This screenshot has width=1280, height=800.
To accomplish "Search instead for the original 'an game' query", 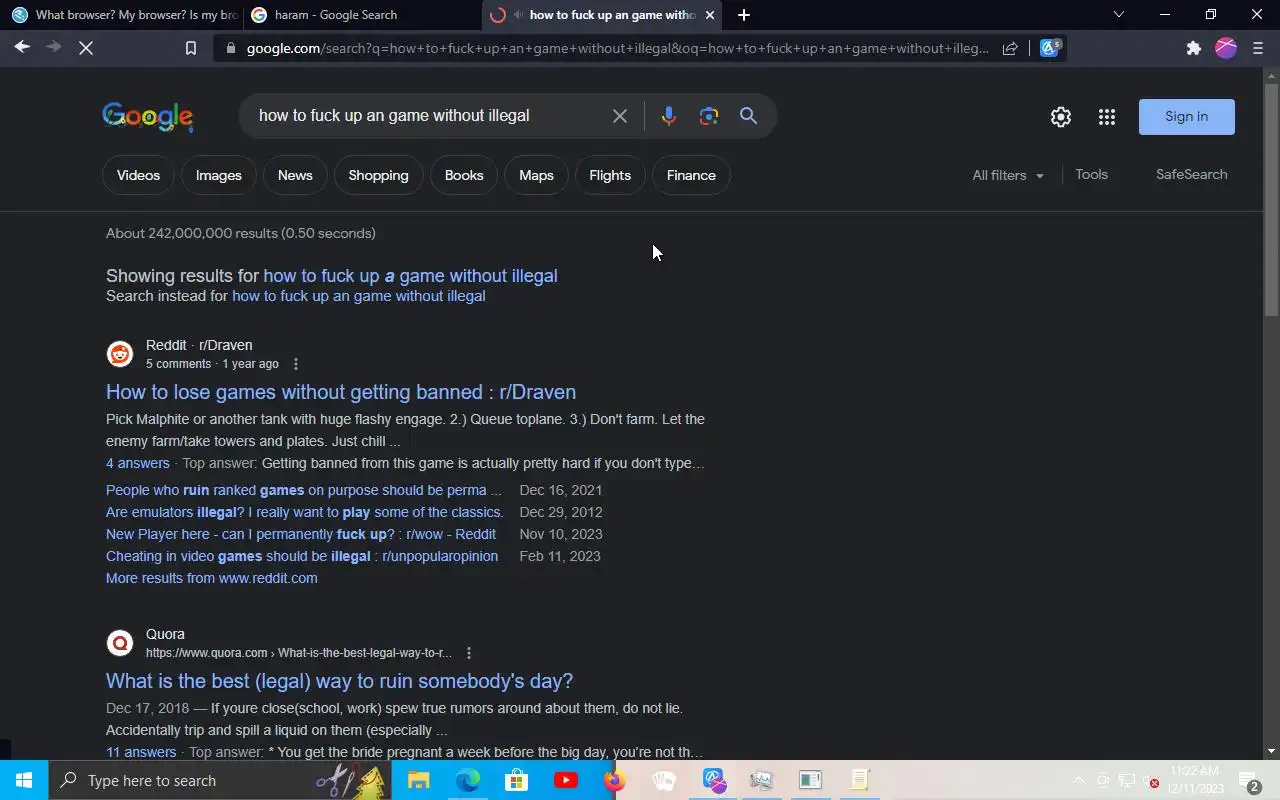I will pyautogui.click(x=359, y=296).
